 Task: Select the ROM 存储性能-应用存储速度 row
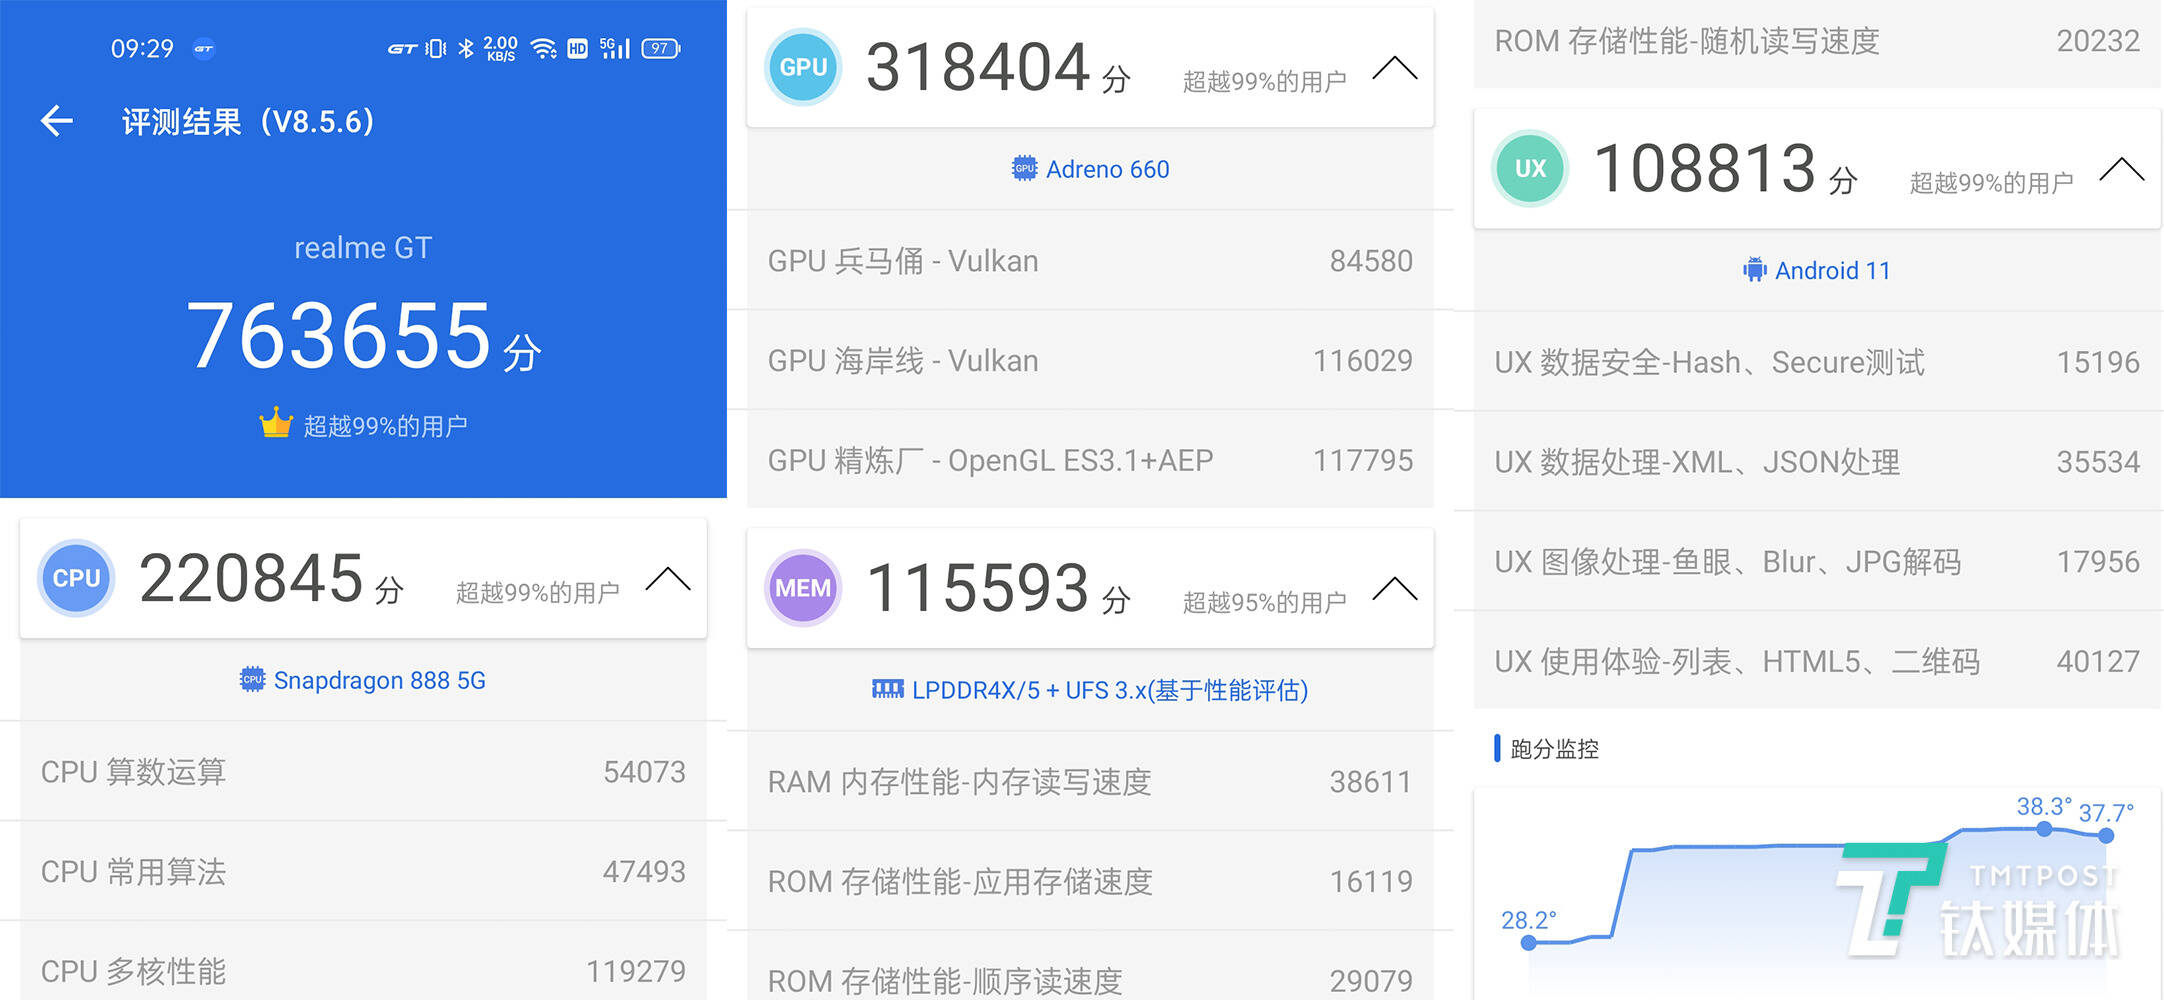pyautogui.click(x=1090, y=881)
